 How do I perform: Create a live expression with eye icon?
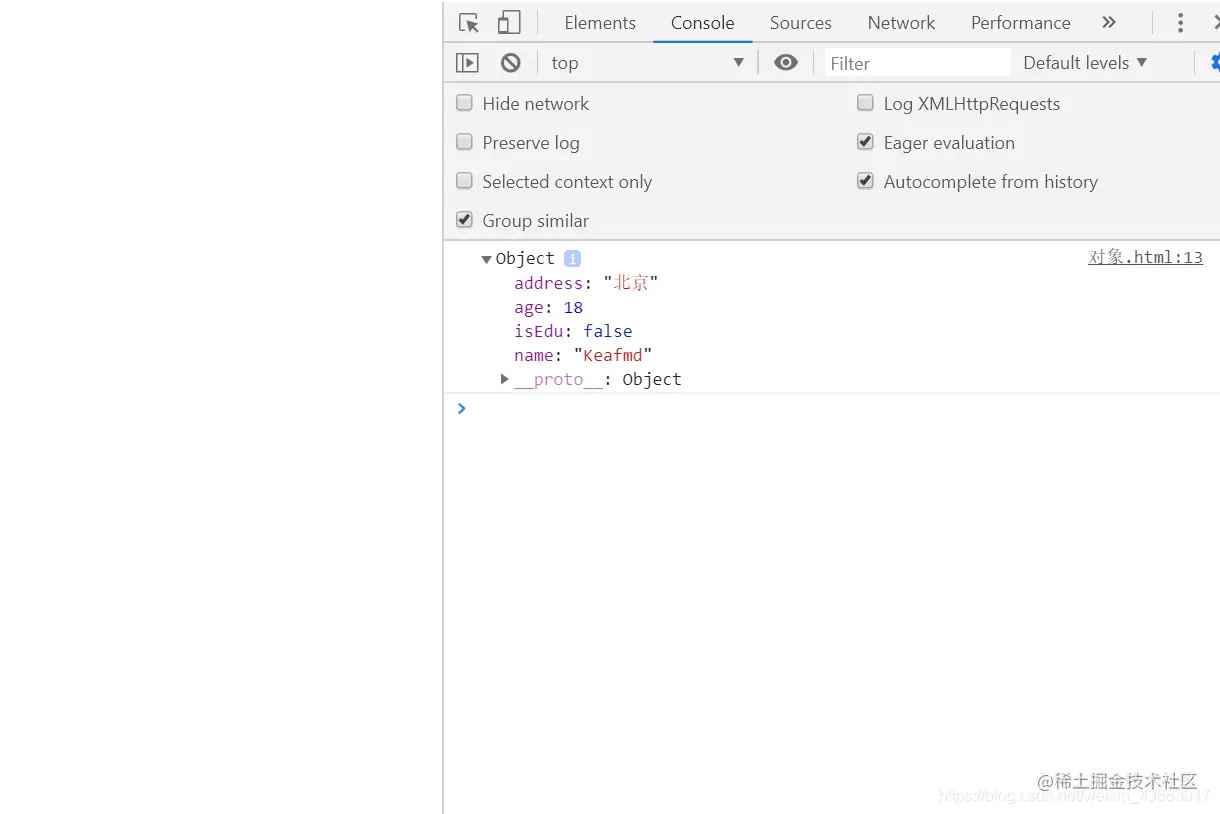786,63
